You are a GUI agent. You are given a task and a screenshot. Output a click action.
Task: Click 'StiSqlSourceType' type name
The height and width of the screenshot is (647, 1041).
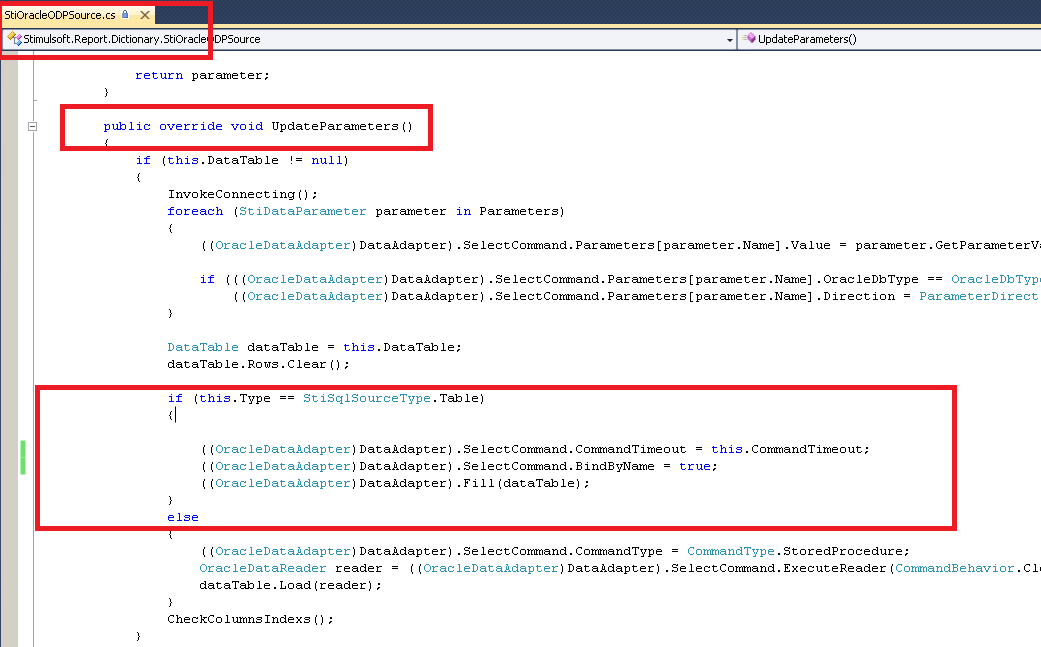click(x=366, y=398)
